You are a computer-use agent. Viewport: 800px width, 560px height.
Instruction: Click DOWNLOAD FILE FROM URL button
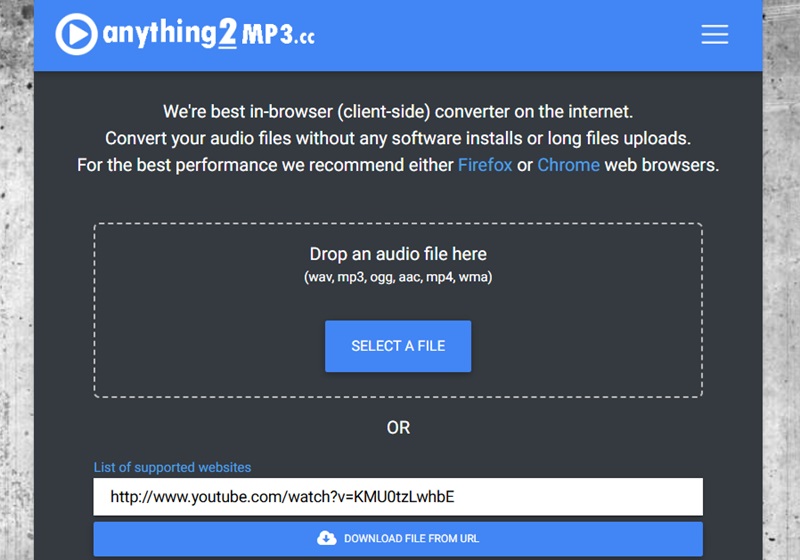(398, 539)
